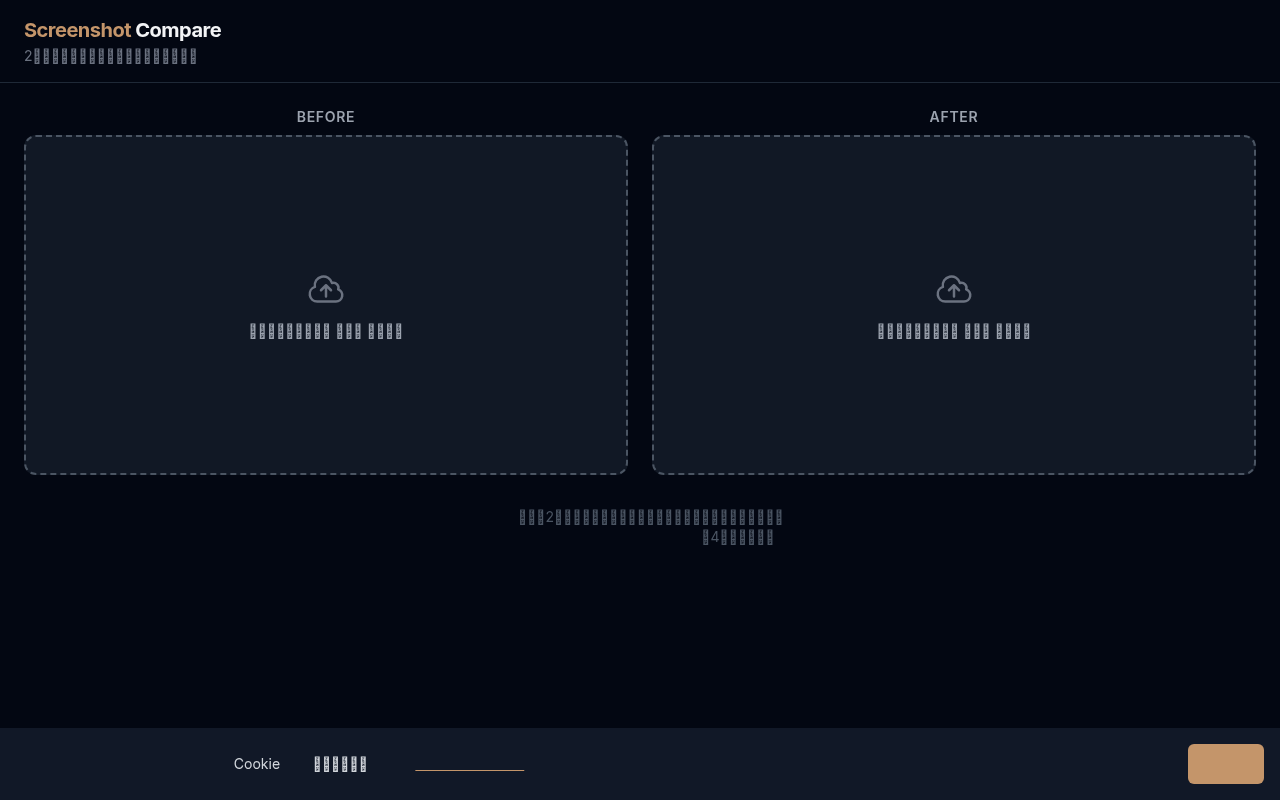Click the cloud upload icon in BEFORE panel
Viewport: 1280px width, 800px height.
pyautogui.click(x=326, y=289)
